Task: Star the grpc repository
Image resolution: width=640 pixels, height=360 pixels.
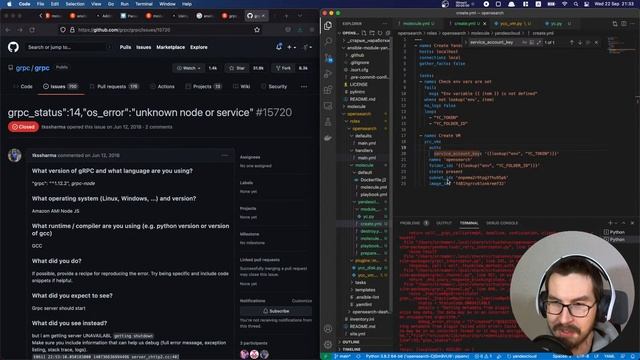Action: tap(237, 68)
